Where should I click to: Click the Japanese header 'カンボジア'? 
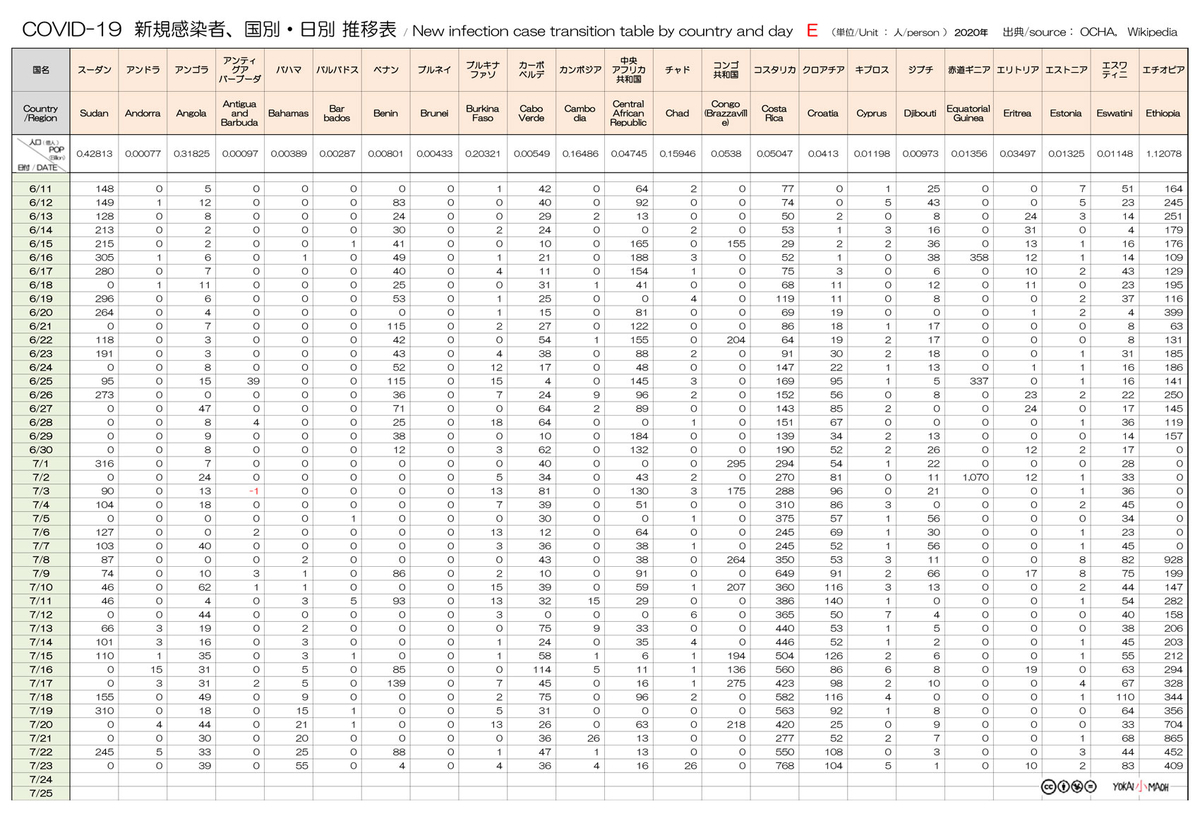coord(580,71)
